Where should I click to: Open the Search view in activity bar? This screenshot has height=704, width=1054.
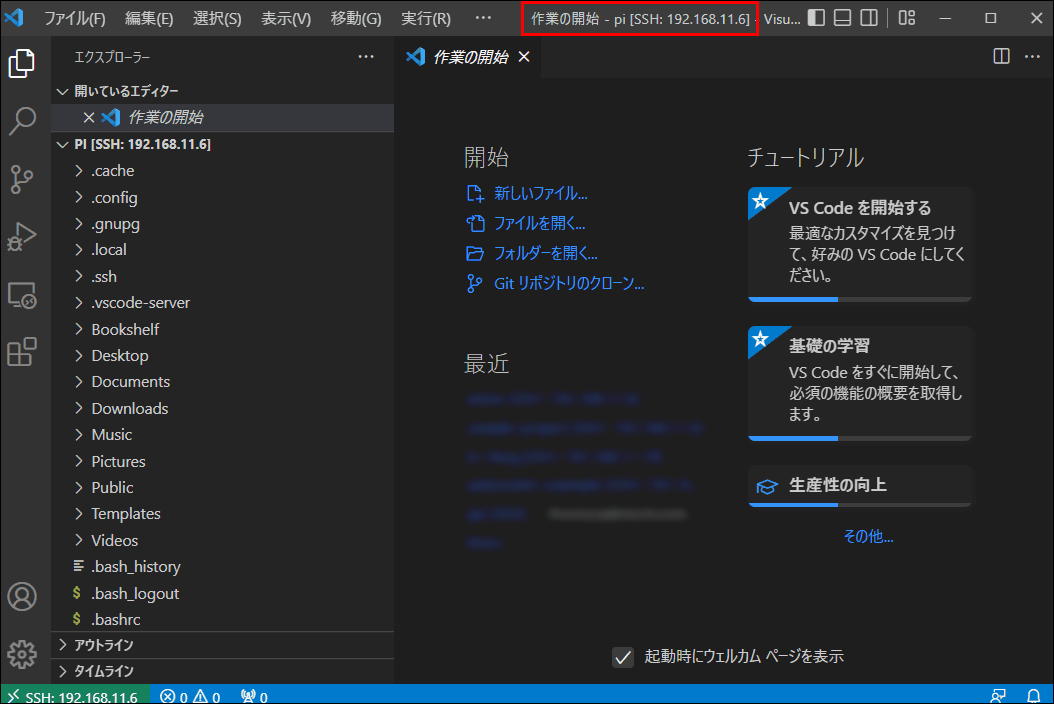(x=22, y=121)
